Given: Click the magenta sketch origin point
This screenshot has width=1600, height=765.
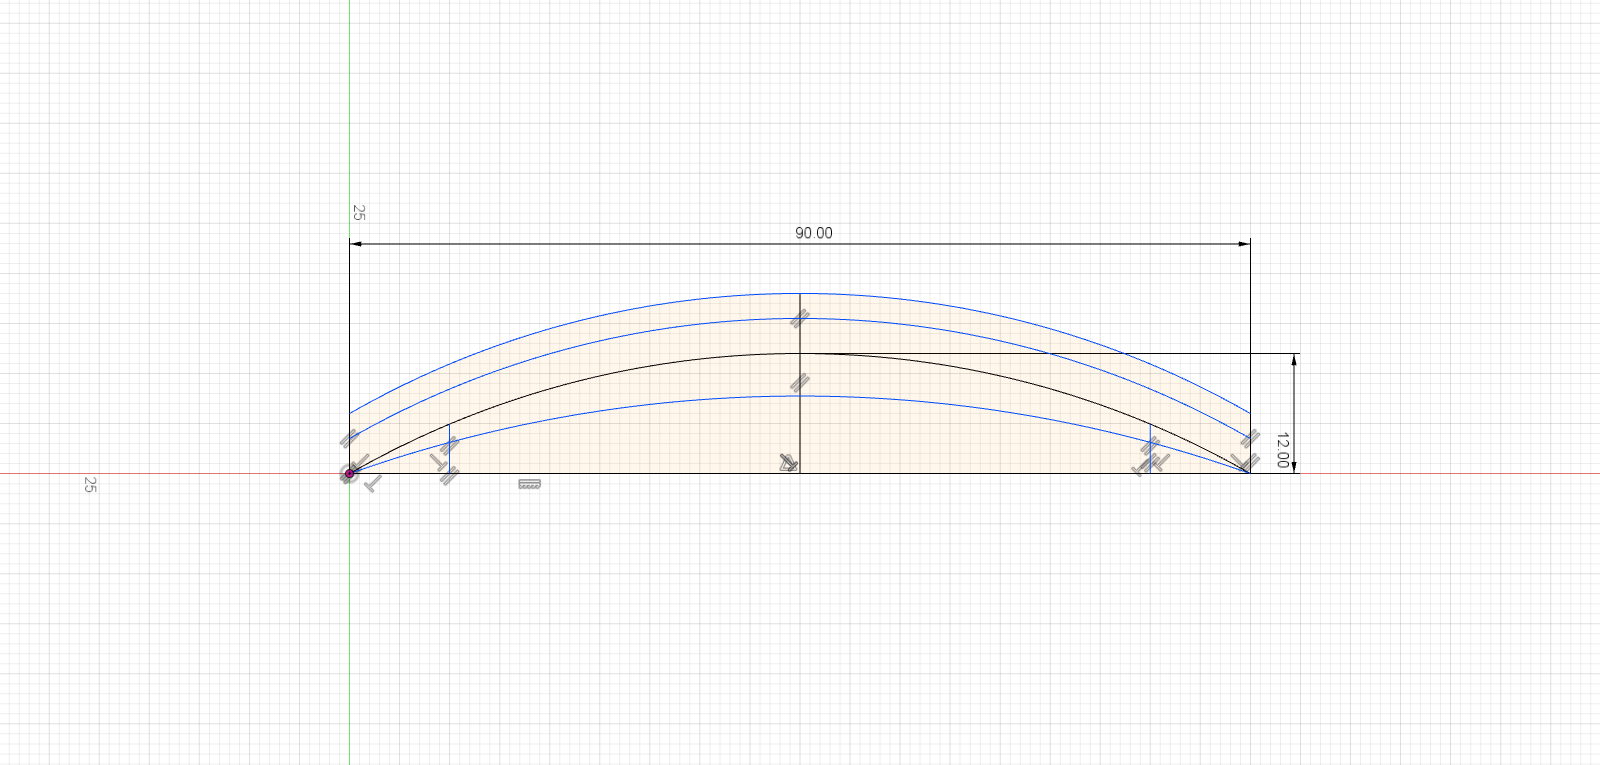Looking at the screenshot, I should (350, 473).
